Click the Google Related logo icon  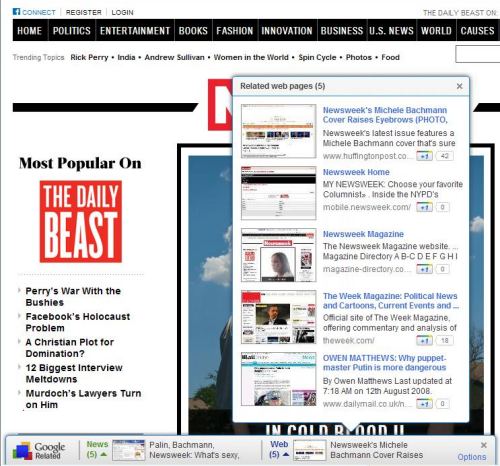pyautogui.click(x=22, y=450)
